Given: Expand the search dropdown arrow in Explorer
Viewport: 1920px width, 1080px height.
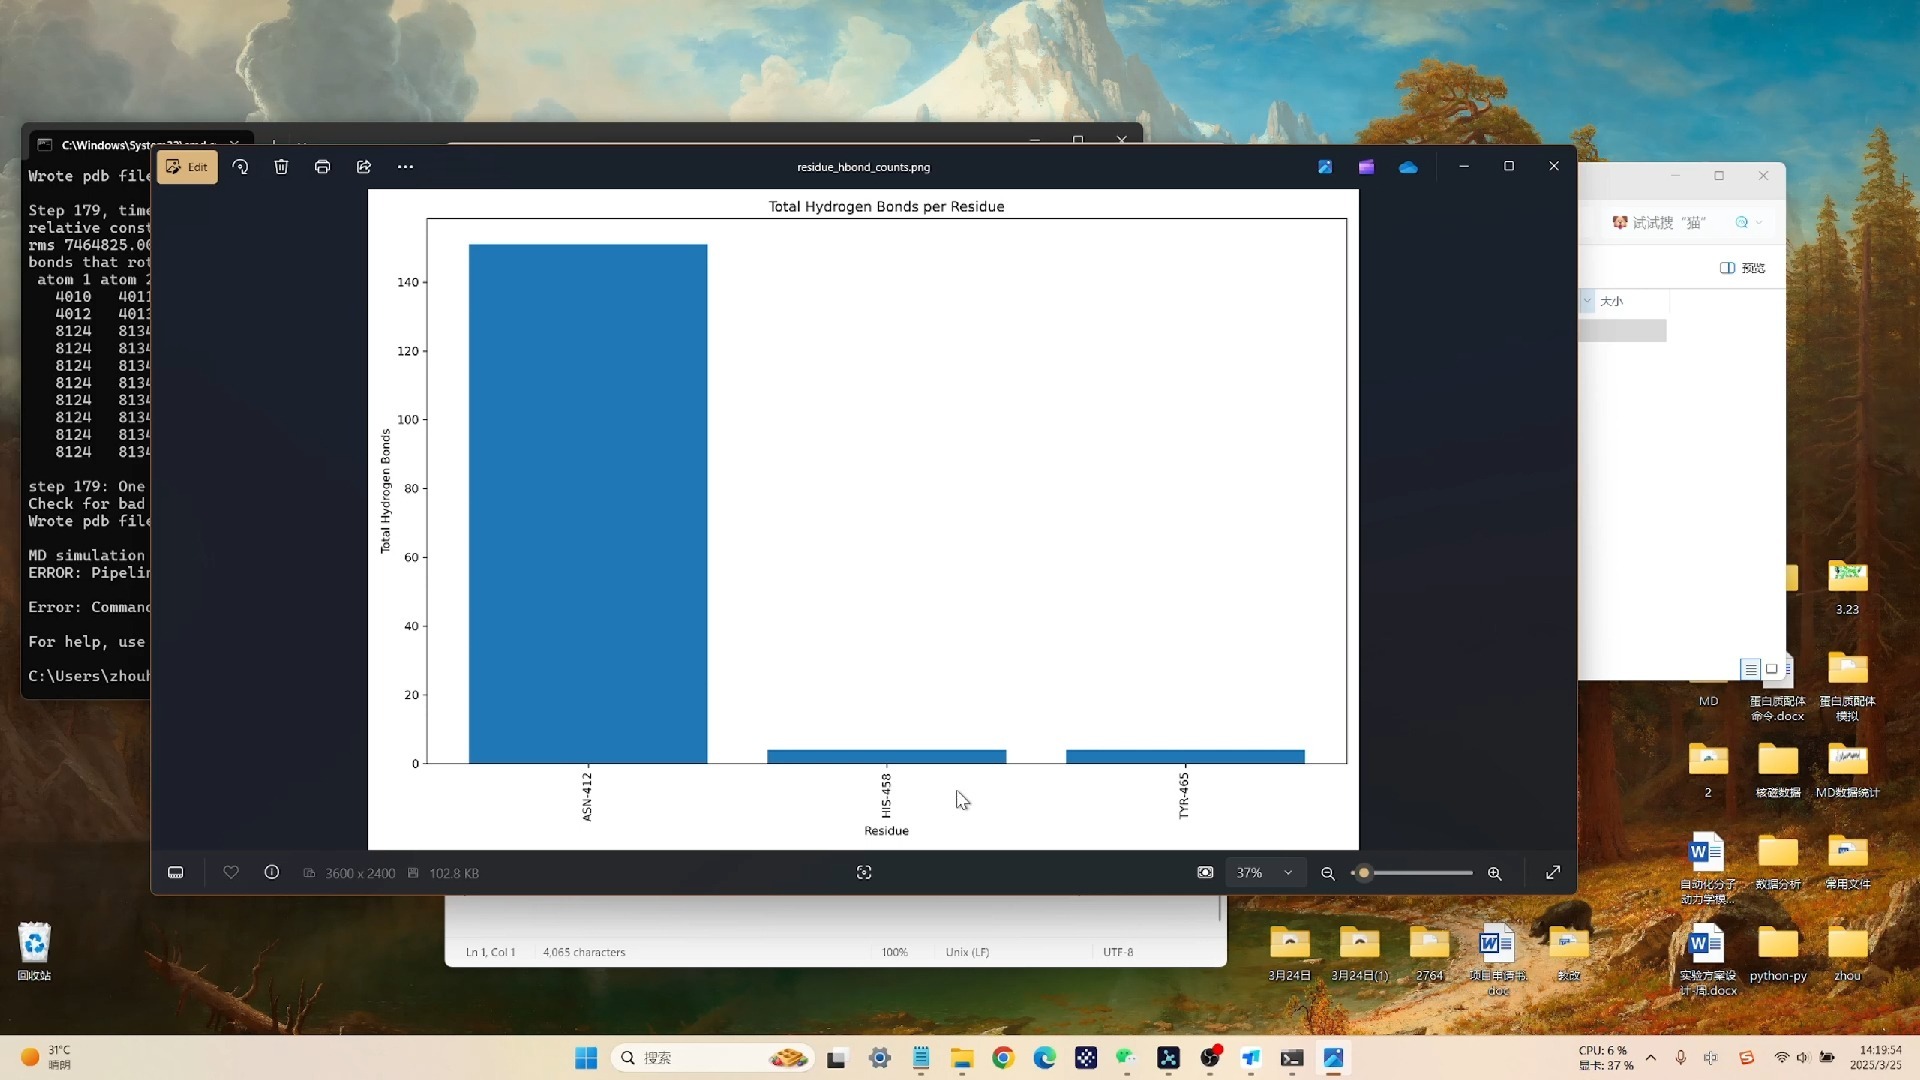Looking at the screenshot, I should click(x=1759, y=223).
